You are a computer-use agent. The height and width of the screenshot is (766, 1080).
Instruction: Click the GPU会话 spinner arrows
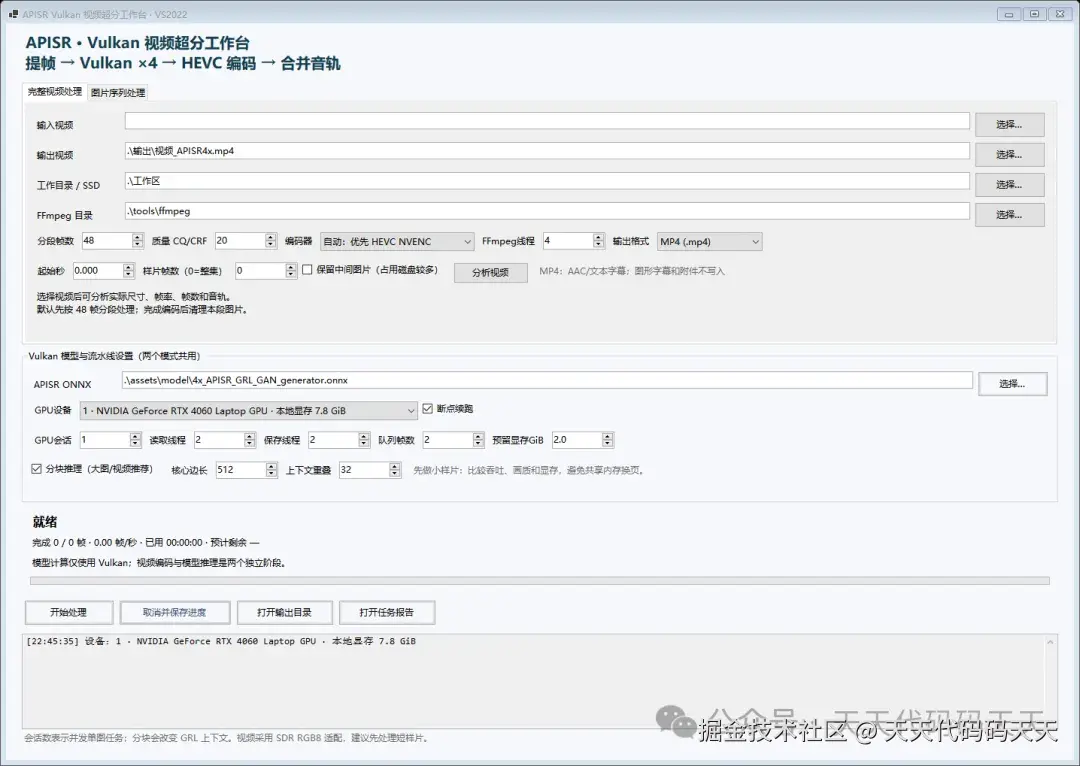pyautogui.click(x=136, y=439)
